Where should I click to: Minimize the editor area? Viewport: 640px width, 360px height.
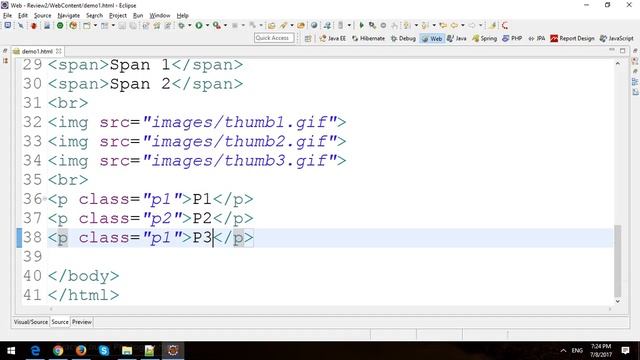coord(611,50)
